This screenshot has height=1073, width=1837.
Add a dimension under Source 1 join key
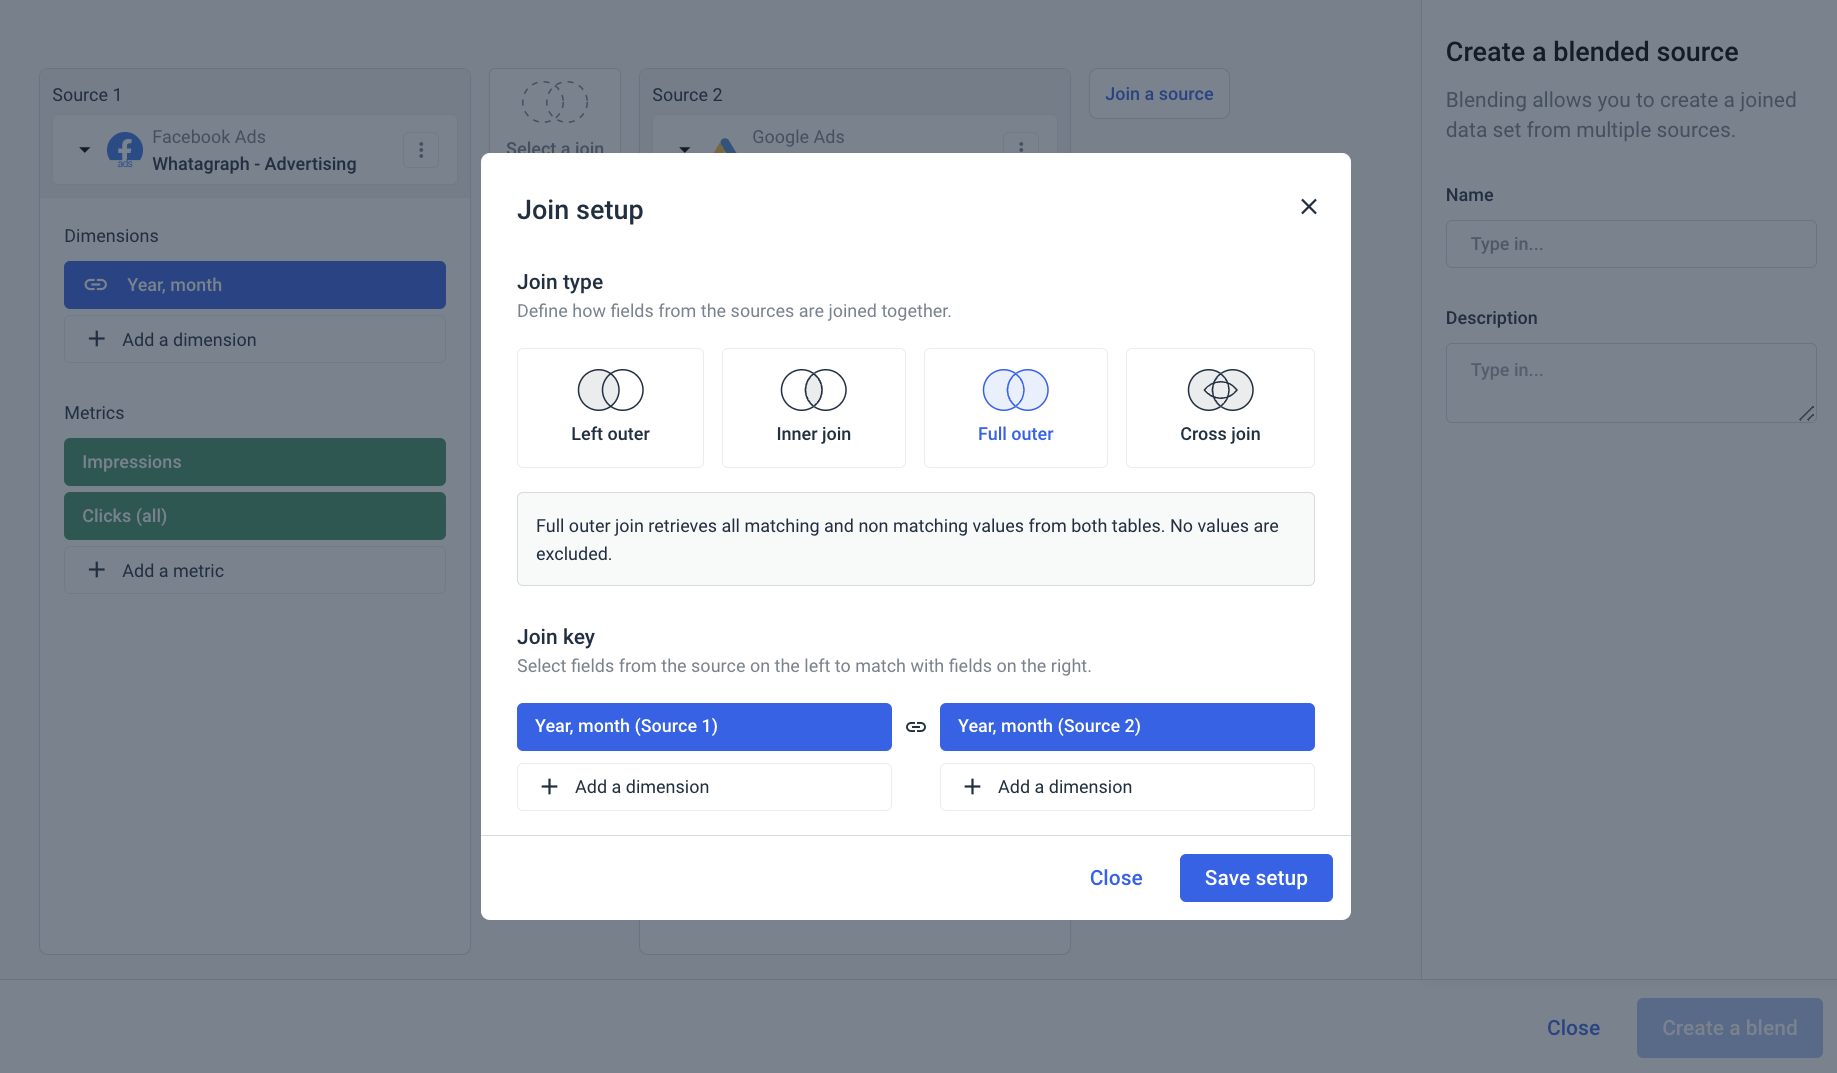(x=704, y=787)
